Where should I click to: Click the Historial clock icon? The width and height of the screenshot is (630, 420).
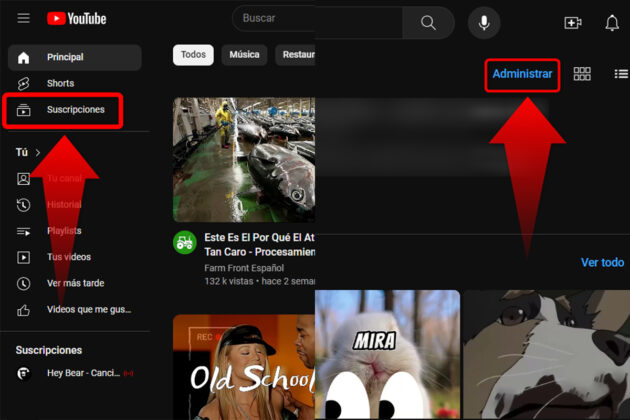(x=23, y=205)
